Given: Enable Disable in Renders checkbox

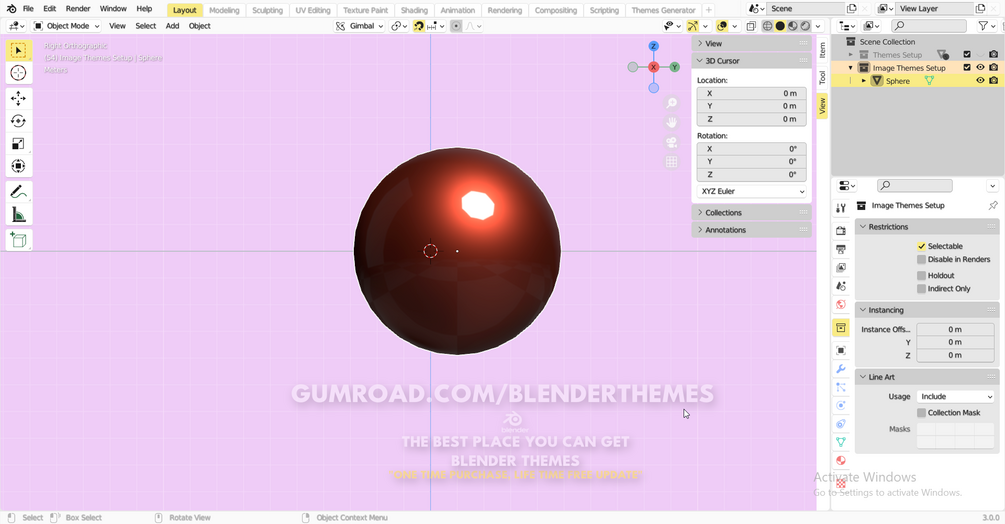Looking at the screenshot, I should pos(921,259).
